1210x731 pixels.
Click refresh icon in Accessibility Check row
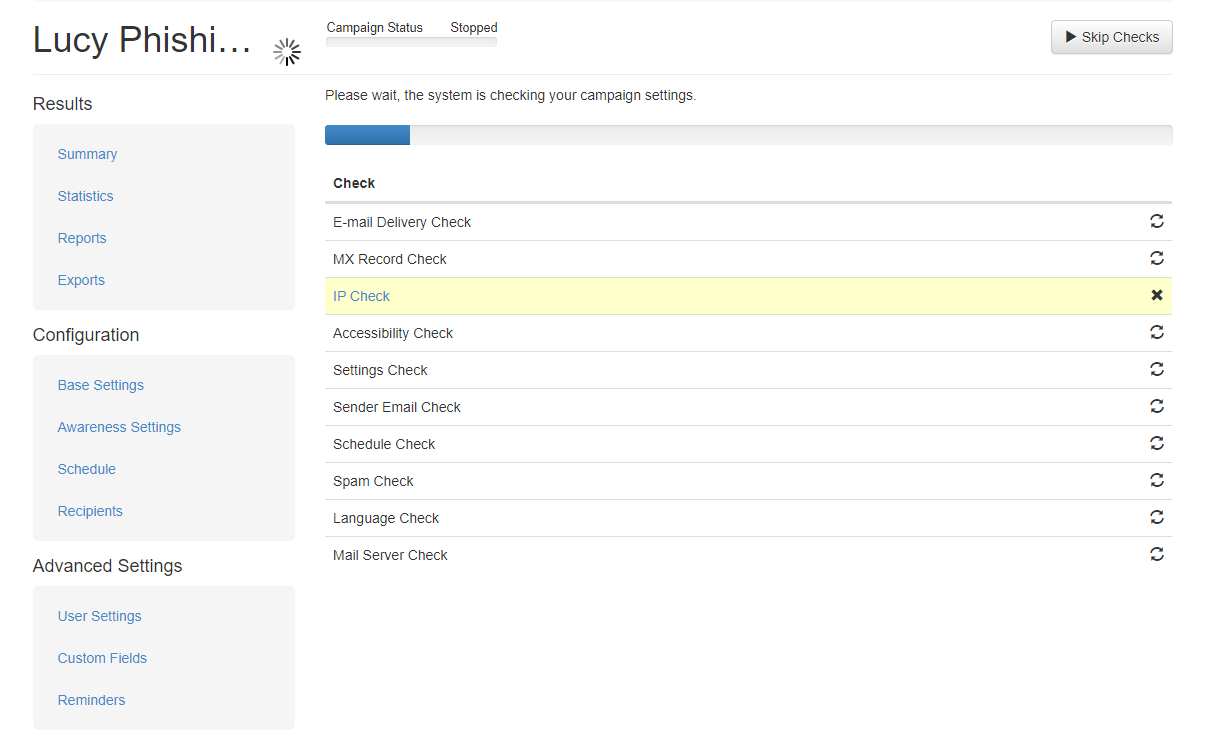[1157, 332]
